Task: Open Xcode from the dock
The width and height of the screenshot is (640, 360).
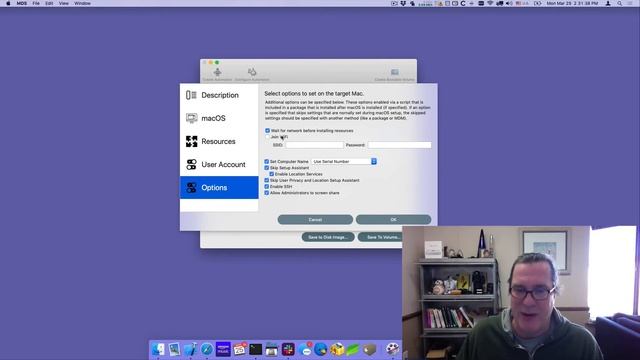Action: (190, 349)
